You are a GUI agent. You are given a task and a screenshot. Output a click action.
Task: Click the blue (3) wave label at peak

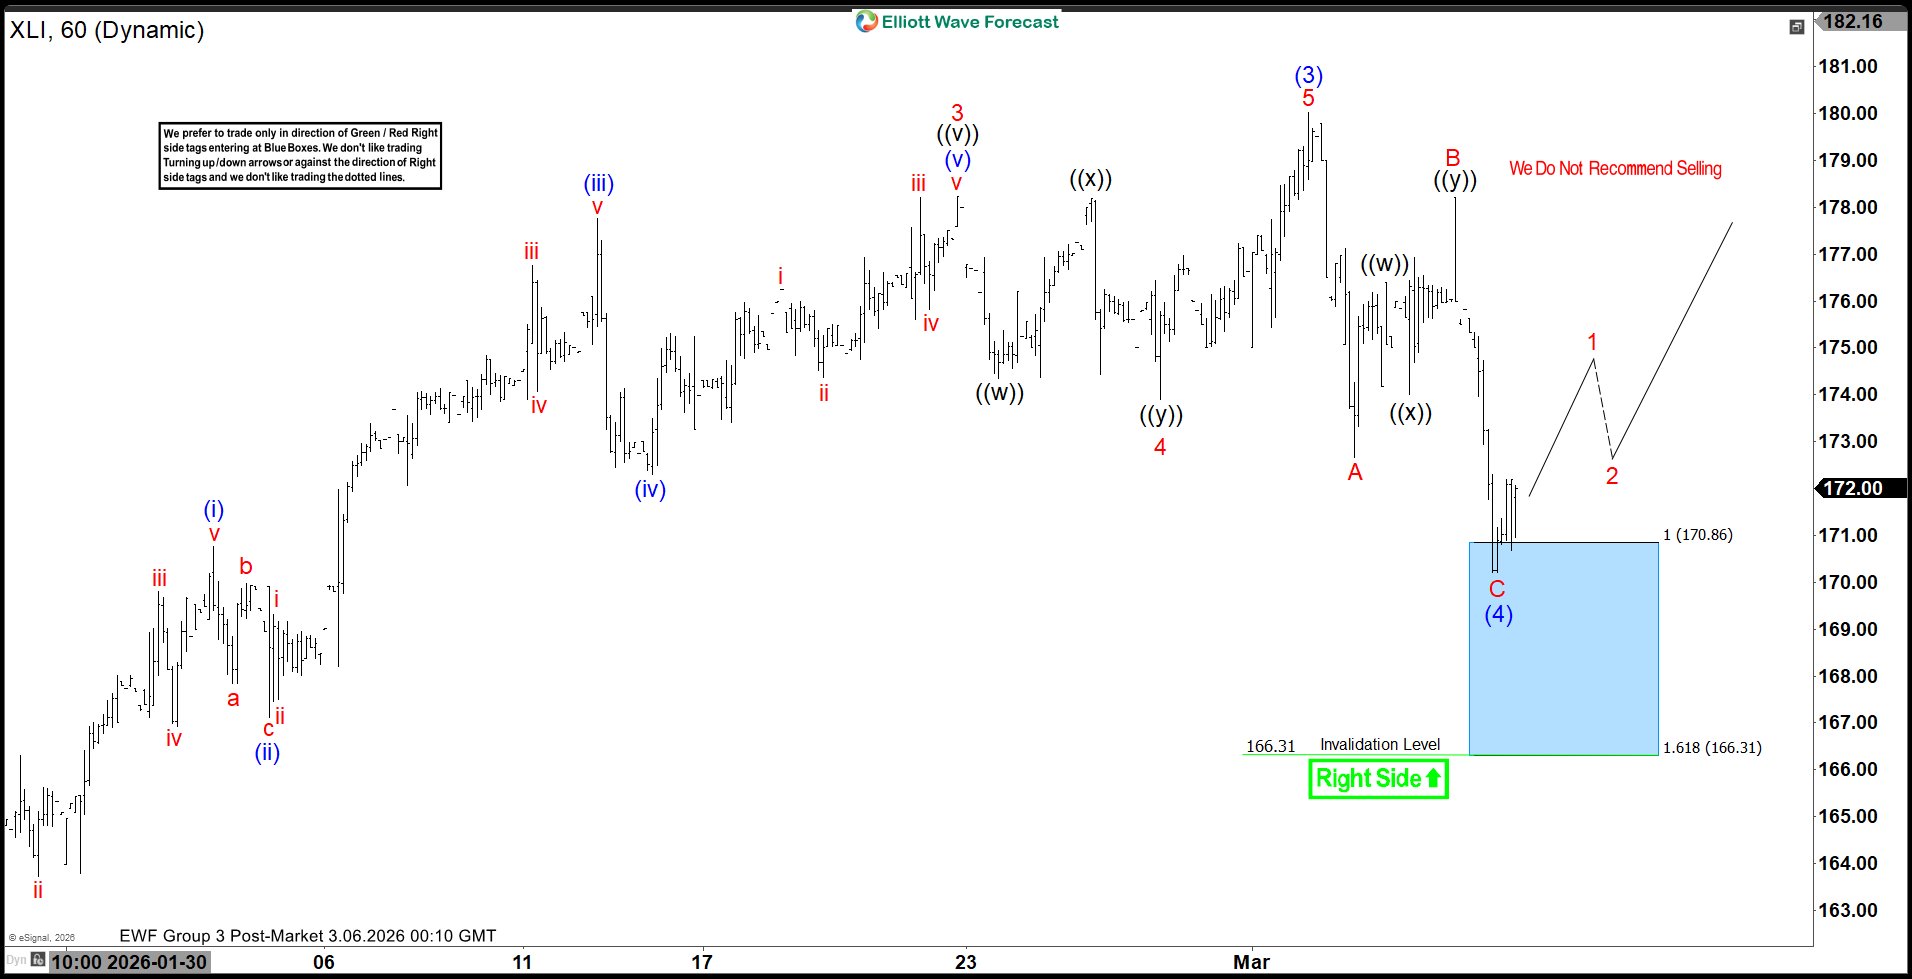click(x=1308, y=75)
